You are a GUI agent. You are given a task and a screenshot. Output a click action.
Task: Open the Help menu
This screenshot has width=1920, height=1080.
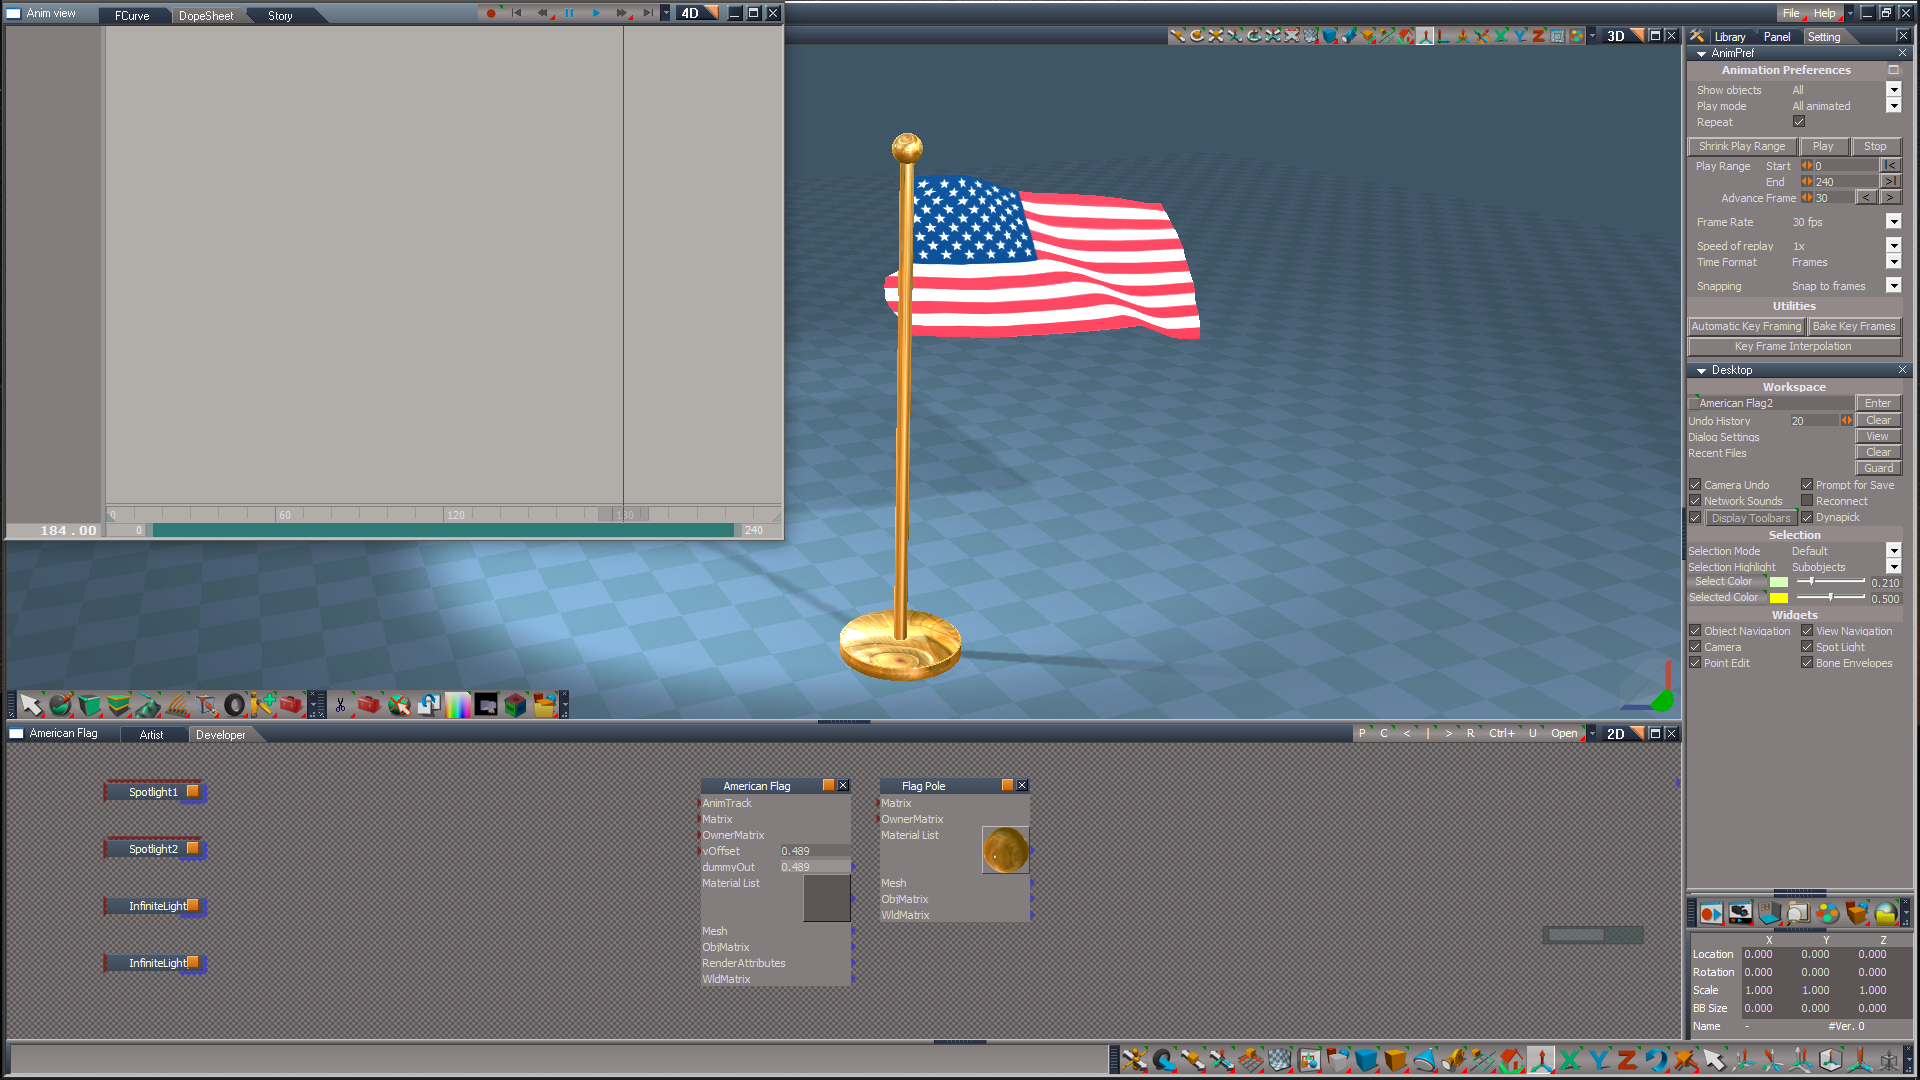click(1825, 13)
